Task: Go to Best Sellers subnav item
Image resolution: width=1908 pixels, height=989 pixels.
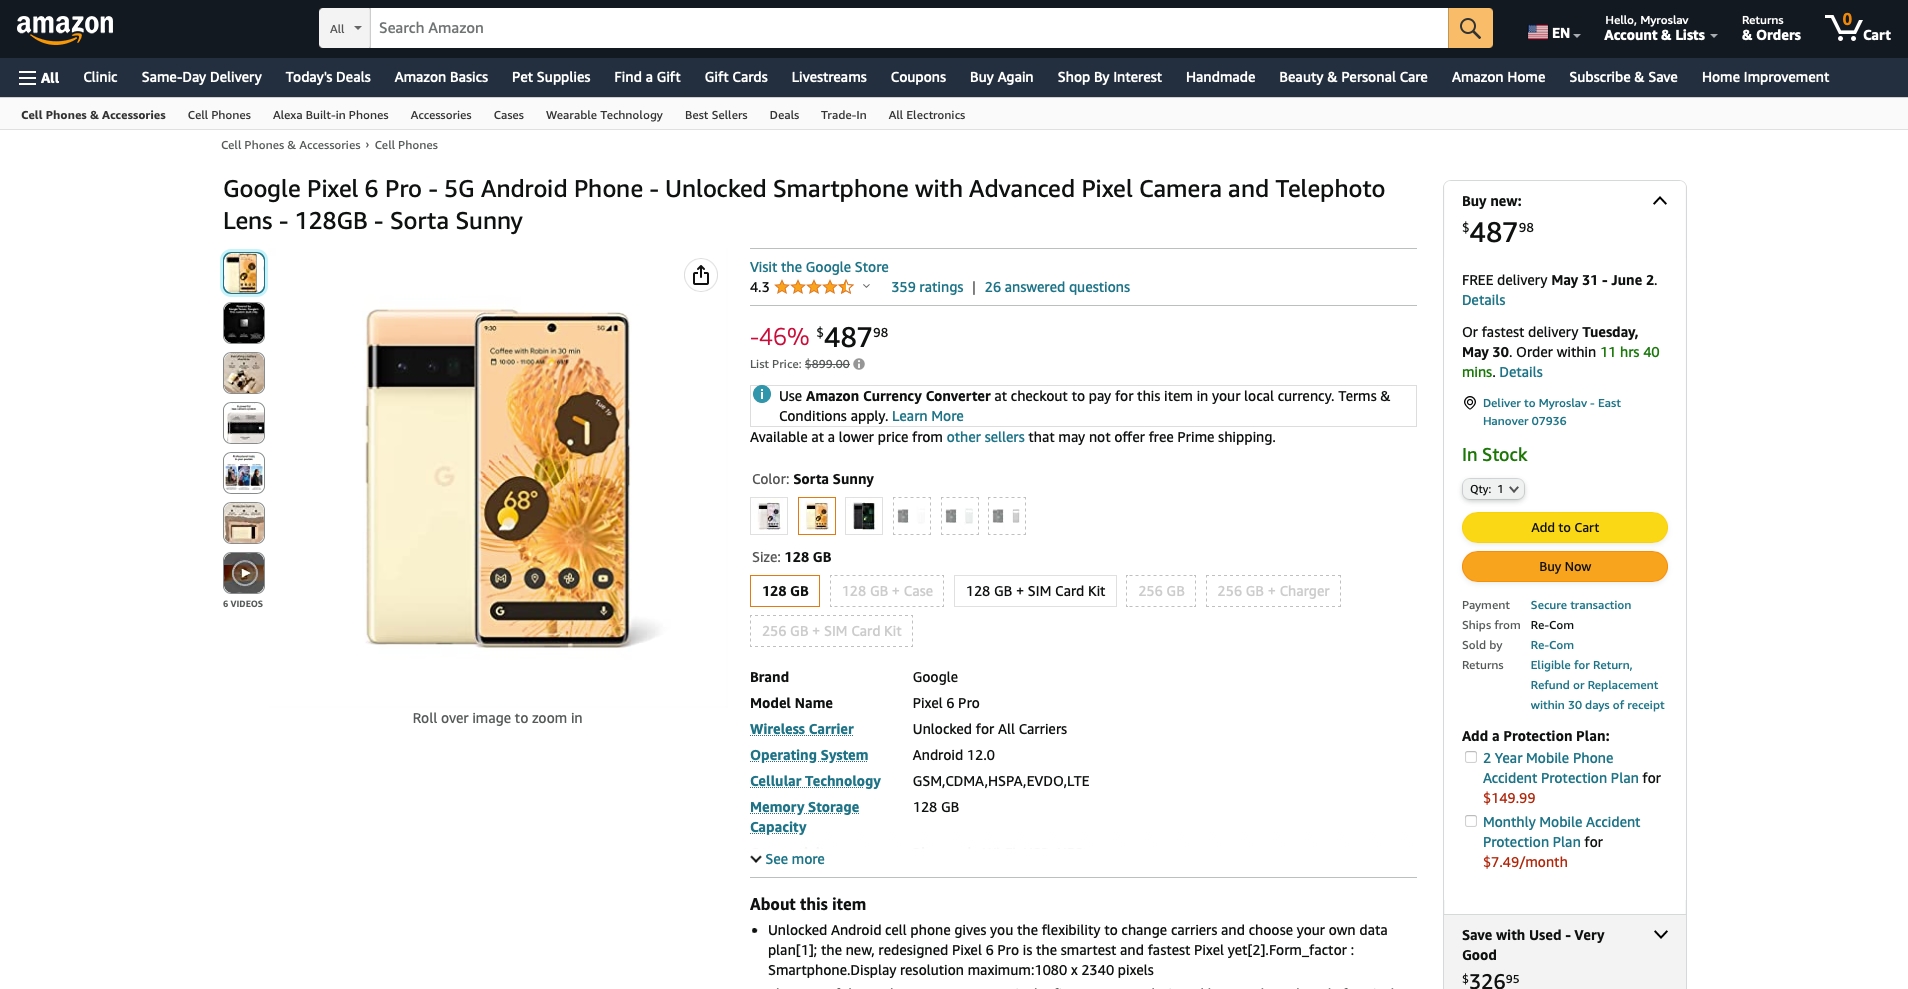Action: click(x=716, y=115)
